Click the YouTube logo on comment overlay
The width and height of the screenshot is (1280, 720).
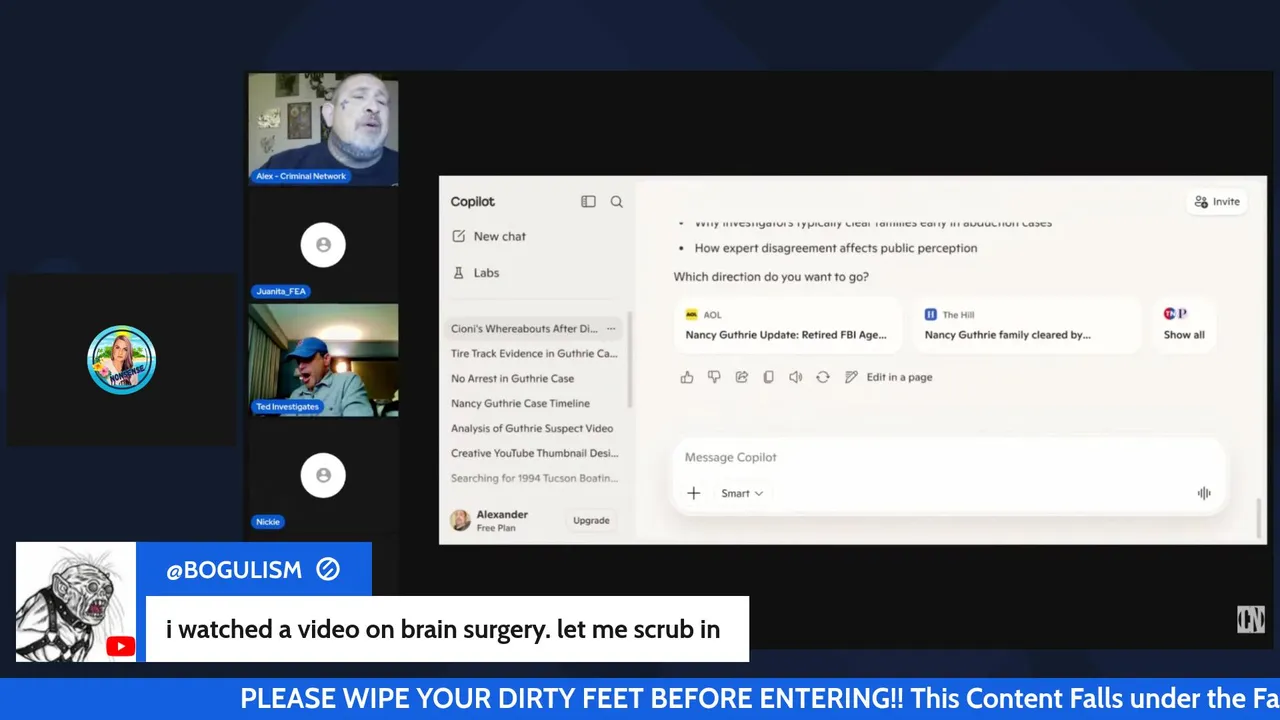click(120, 646)
